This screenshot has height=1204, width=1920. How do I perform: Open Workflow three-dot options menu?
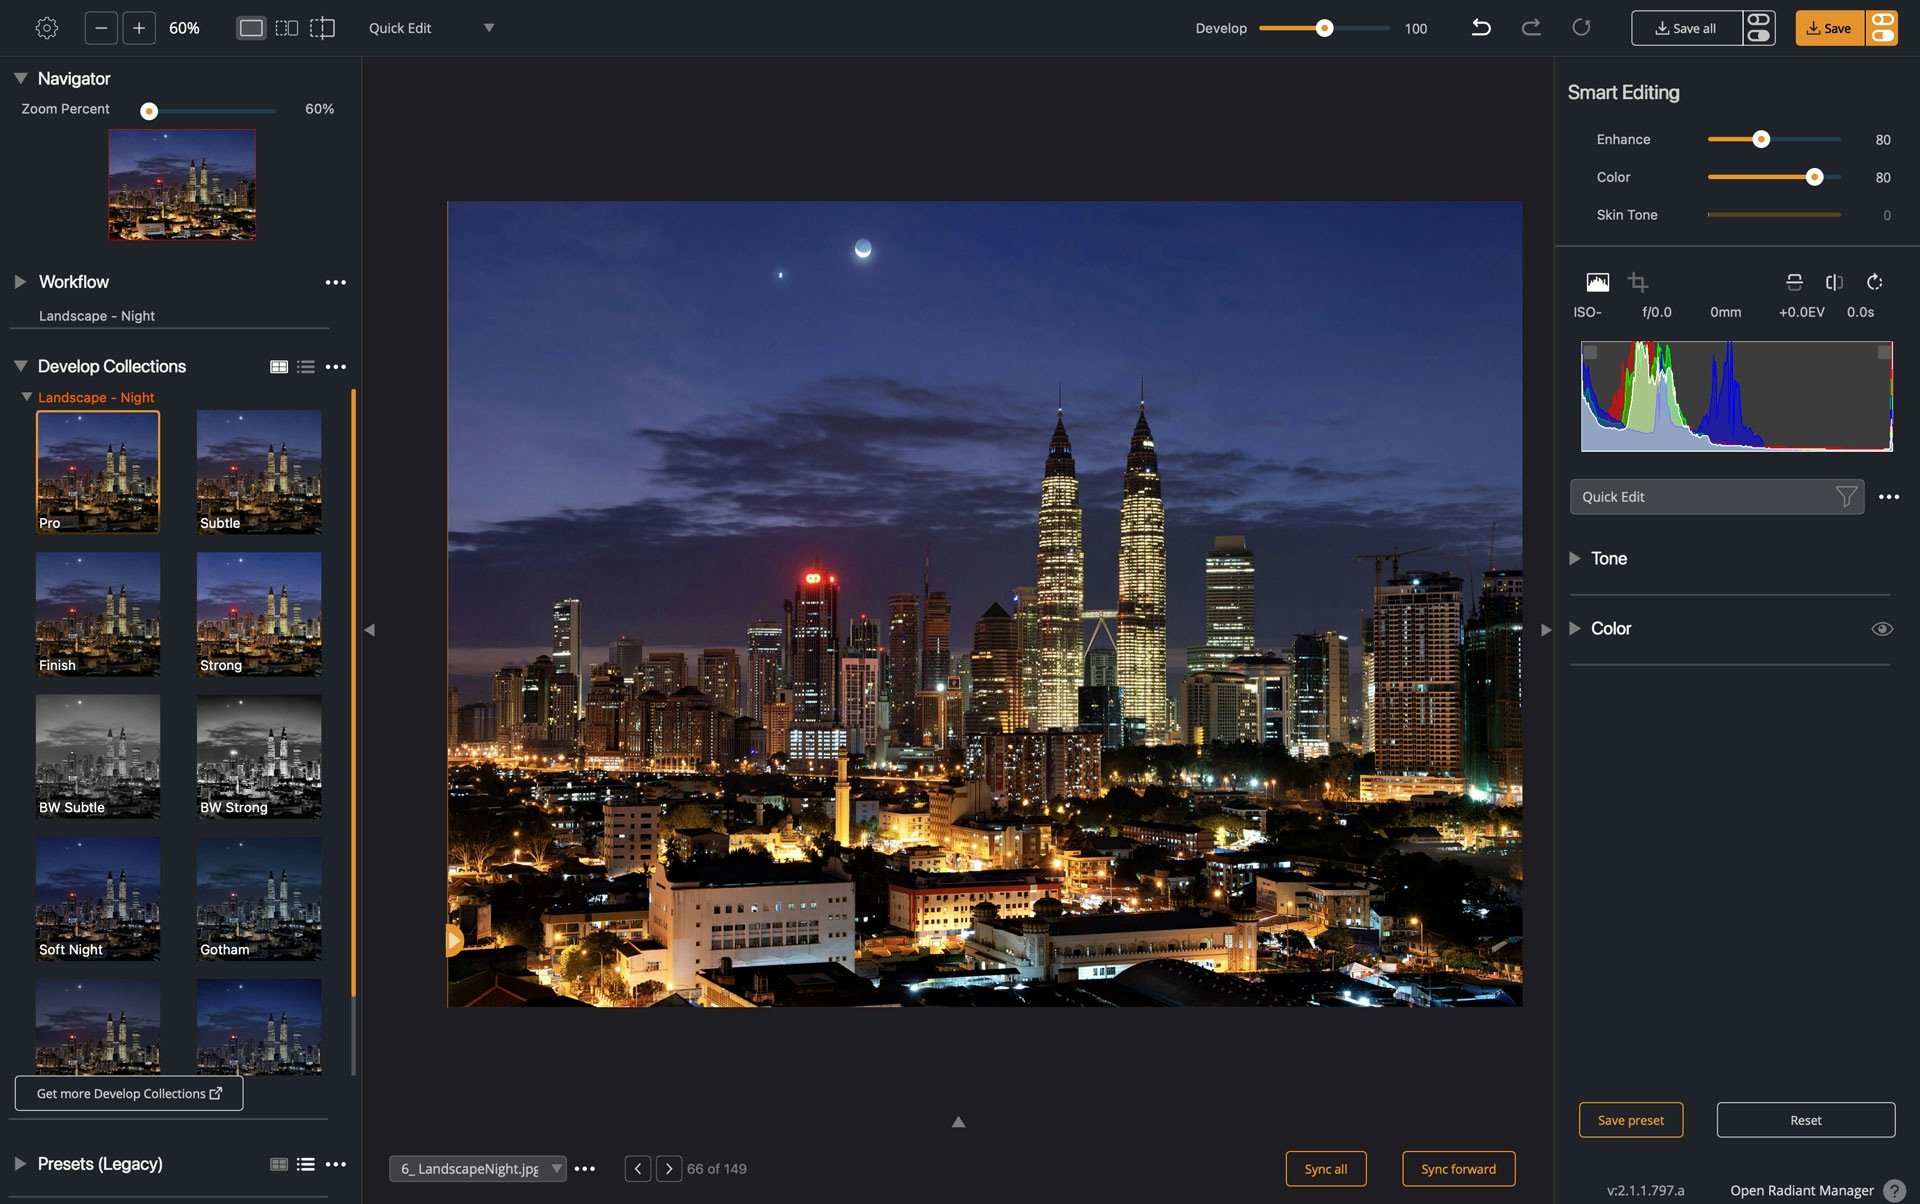(x=335, y=283)
